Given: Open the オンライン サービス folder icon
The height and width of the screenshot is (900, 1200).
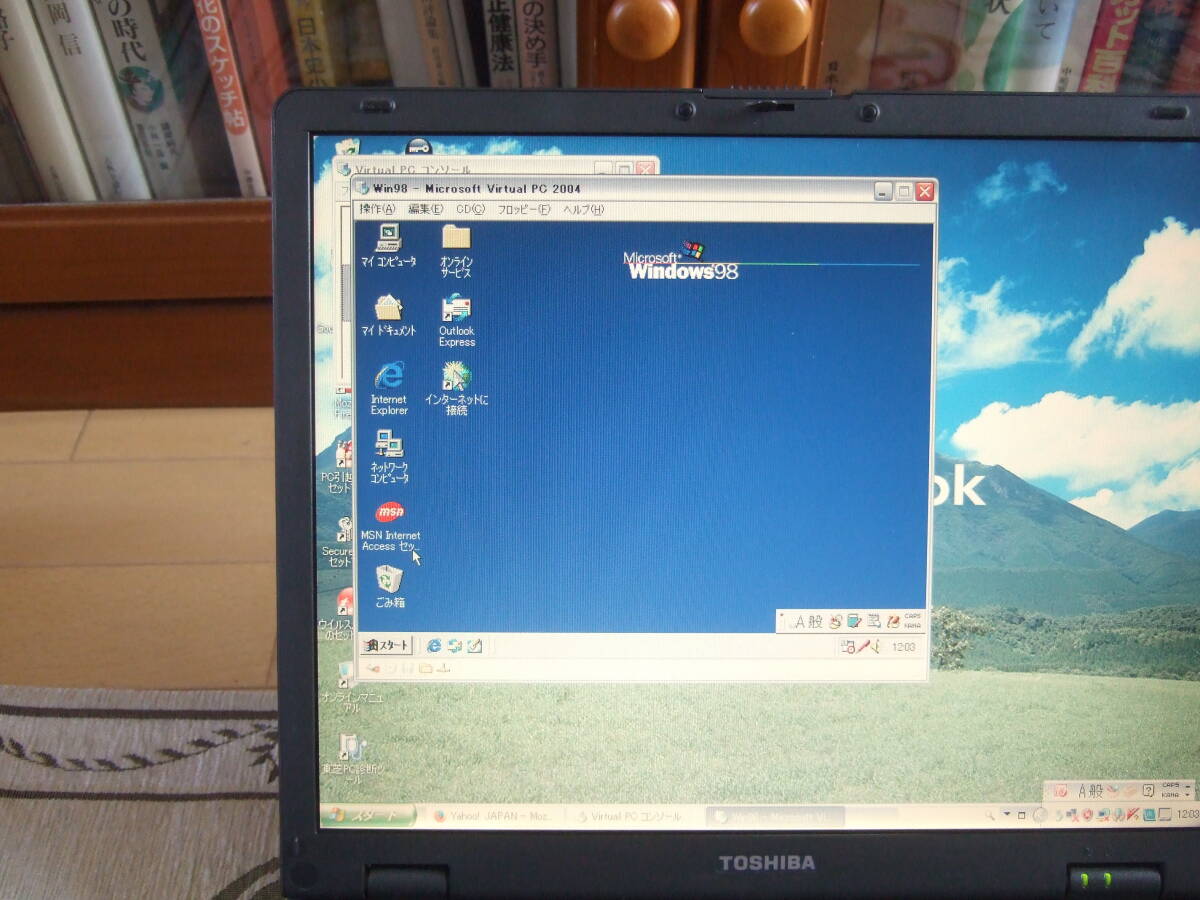Looking at the screenshot, I should pyautogui.click(x=456, y=250).
